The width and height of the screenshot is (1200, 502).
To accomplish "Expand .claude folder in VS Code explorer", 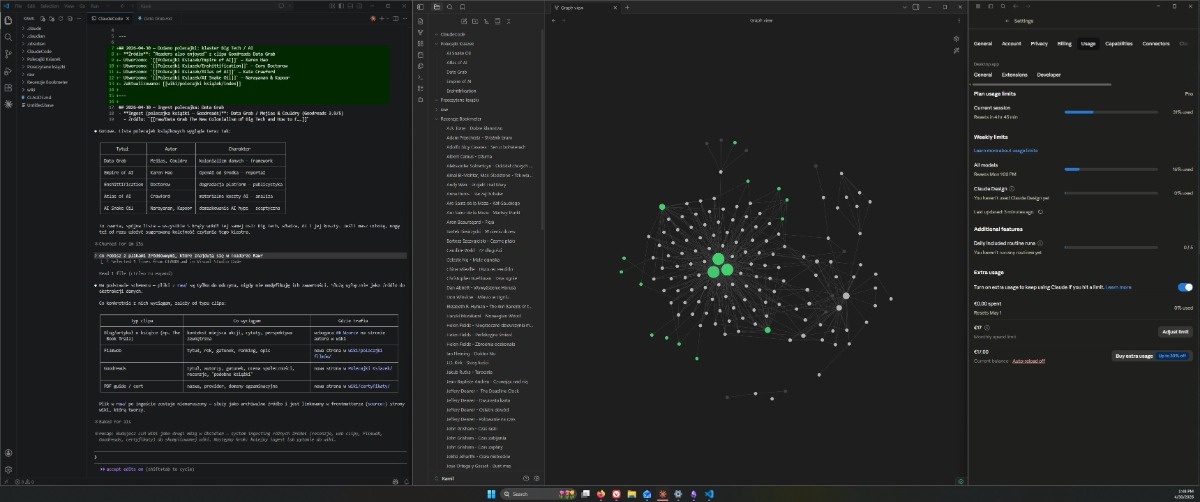I will coord(35,29).
